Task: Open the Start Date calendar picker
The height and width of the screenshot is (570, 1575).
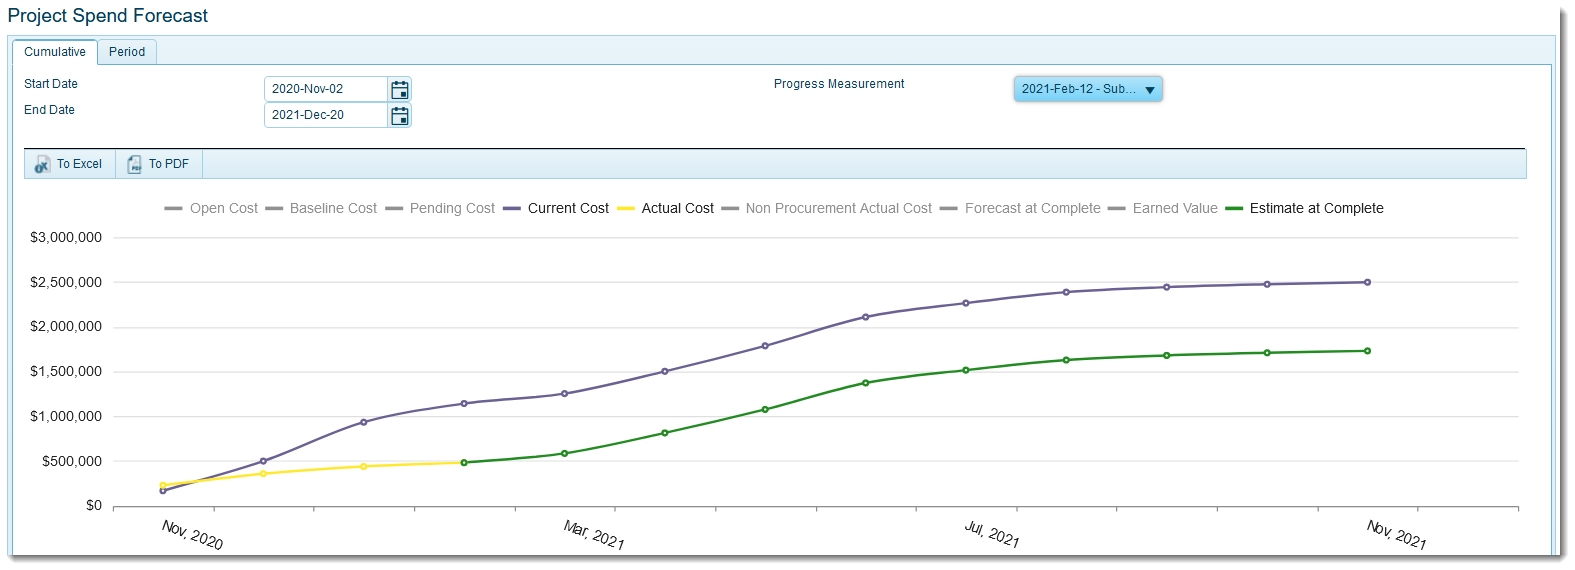Action: coord(399,89)
